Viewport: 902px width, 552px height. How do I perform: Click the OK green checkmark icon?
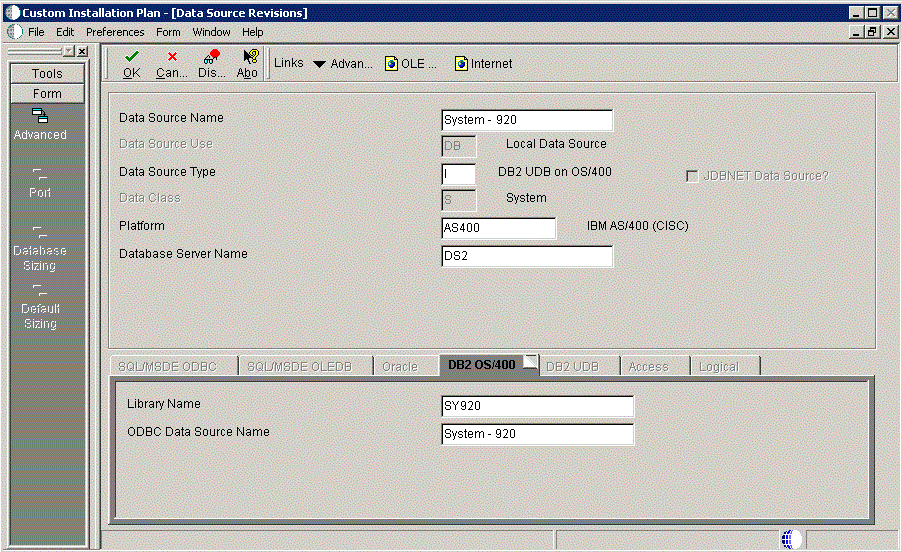point(132,56)
